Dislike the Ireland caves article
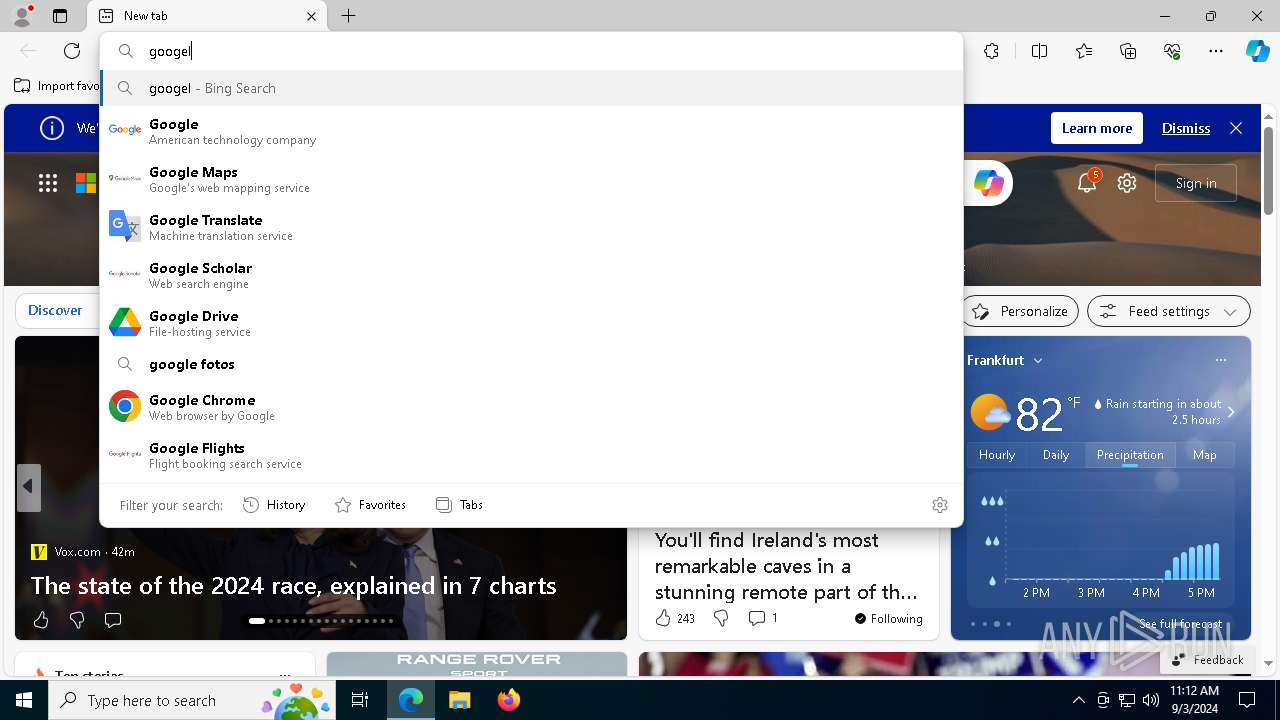This screenshot has height=720, width=1280. (721, 618)
